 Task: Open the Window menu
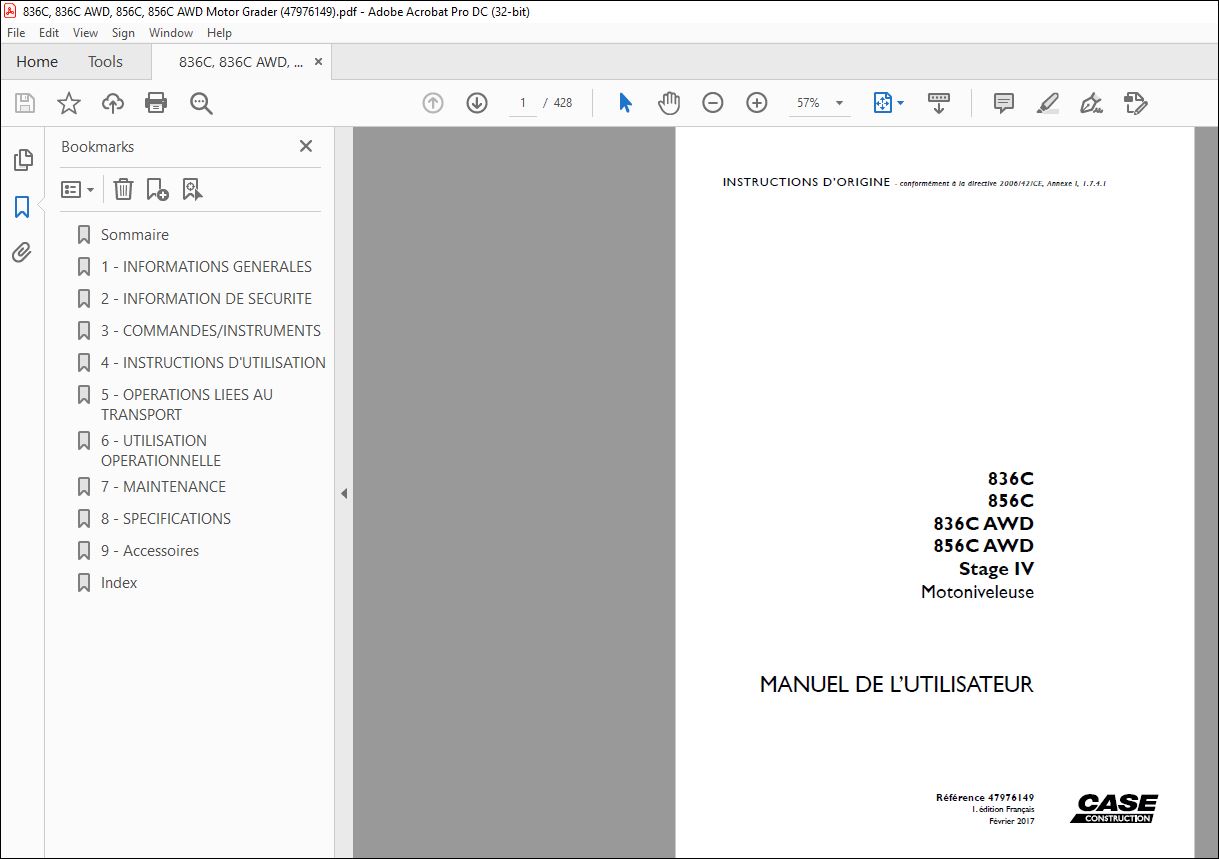171,33
